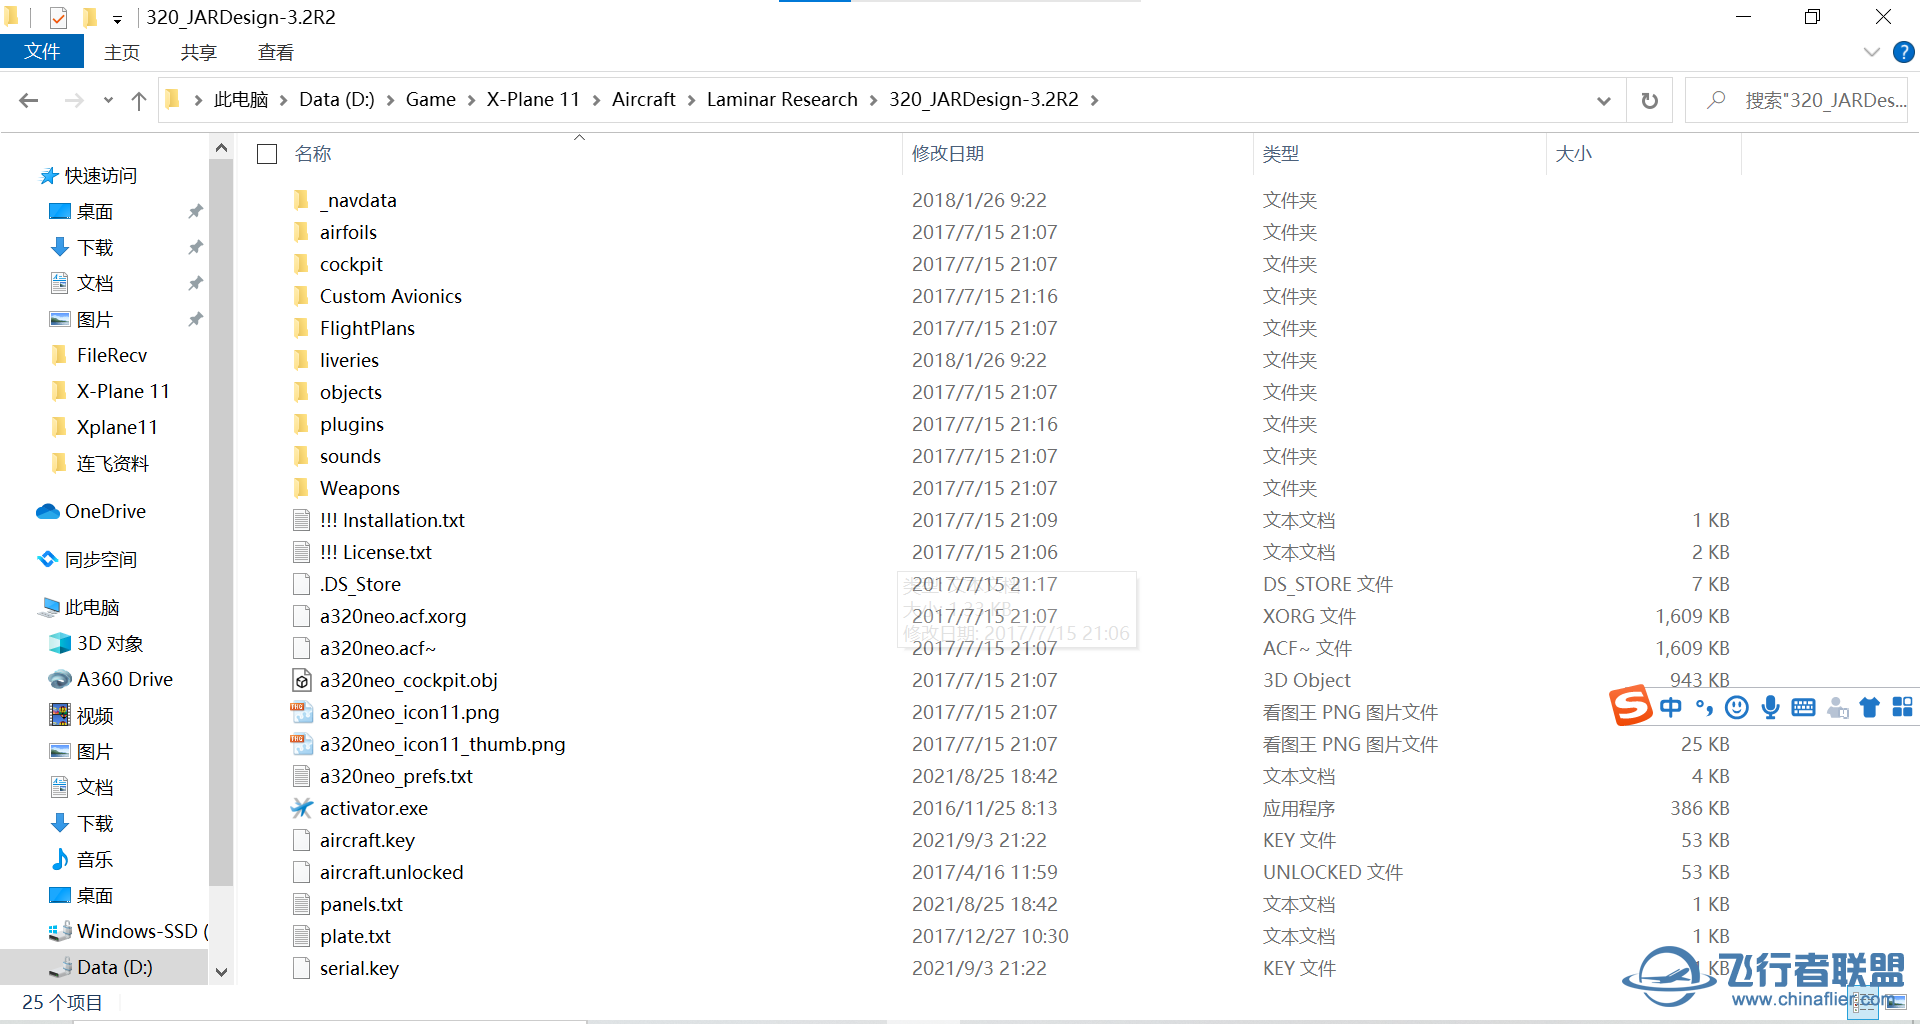Select 此电脑 in navigation pane
Viewport: 1920px width, 1024px height.
coord(92,607)
